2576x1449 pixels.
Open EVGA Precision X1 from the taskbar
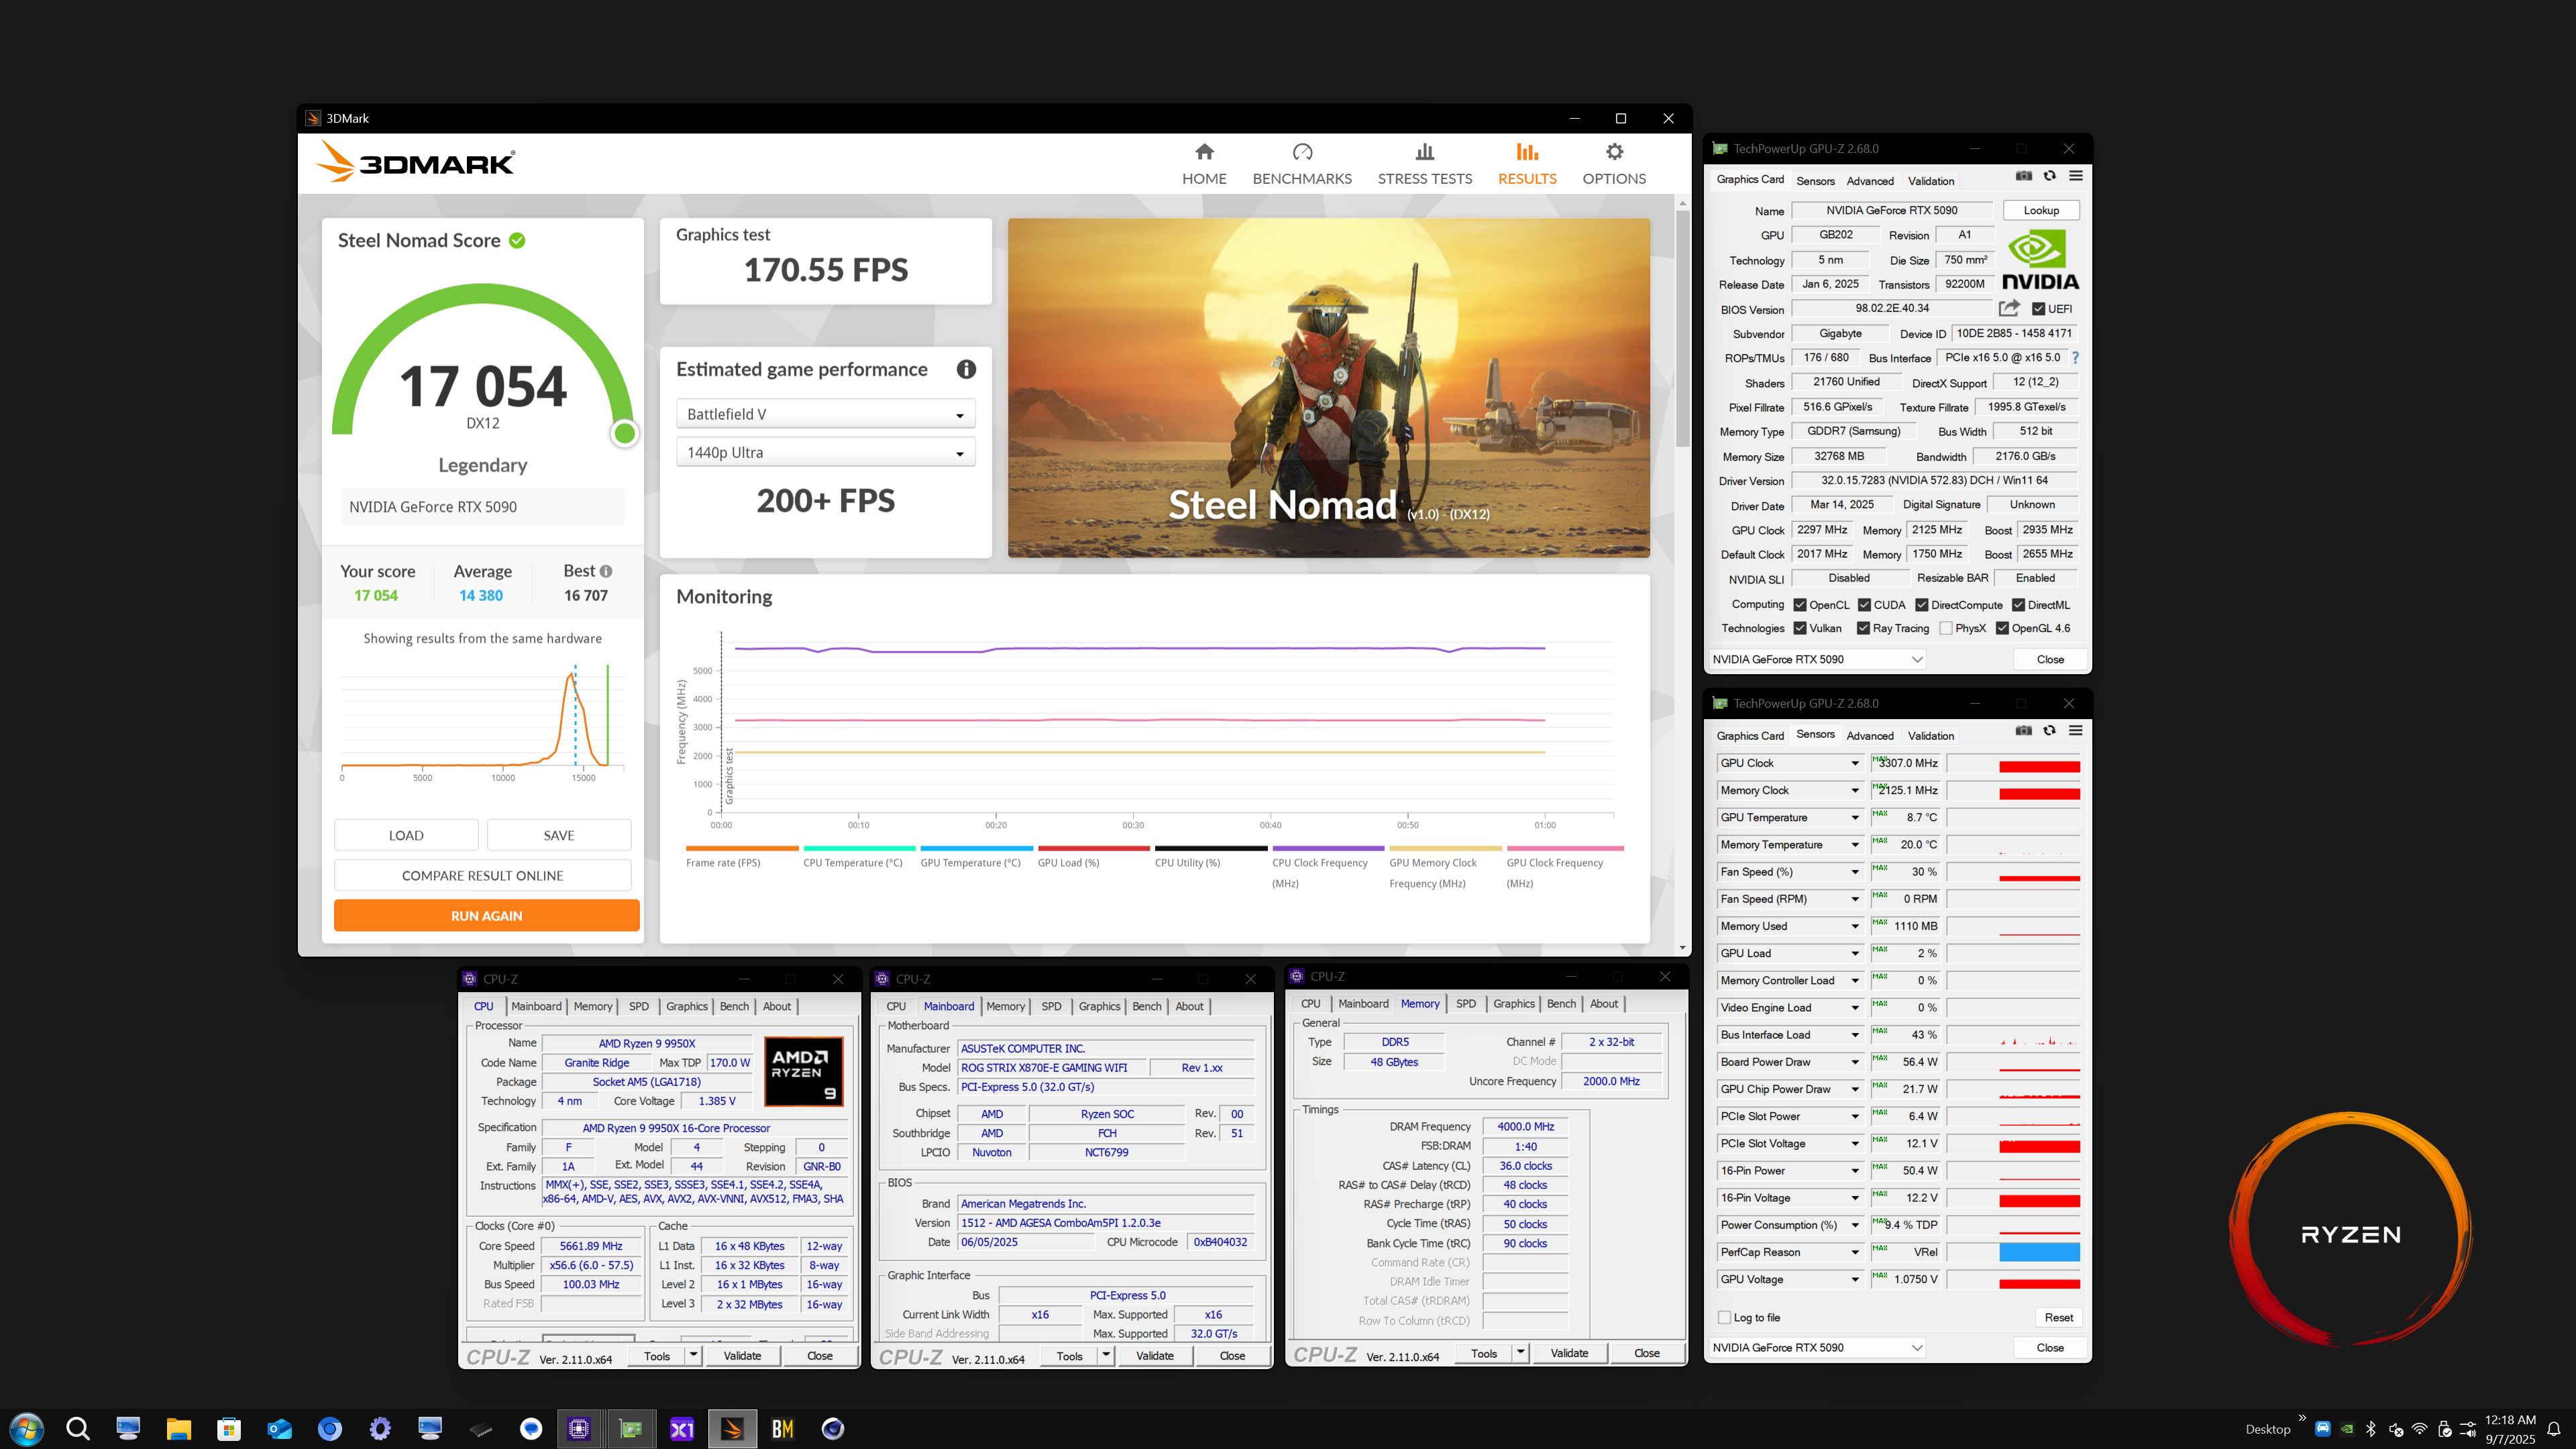[682, 1428]
